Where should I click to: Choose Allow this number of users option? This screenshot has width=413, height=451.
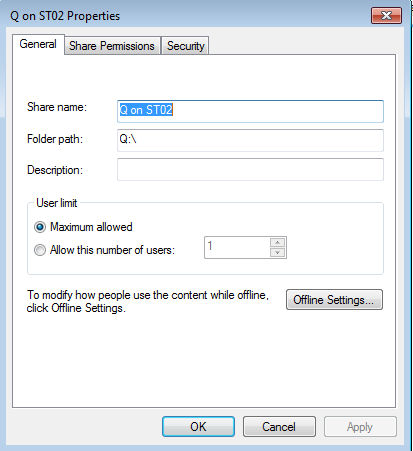point(40,250)
